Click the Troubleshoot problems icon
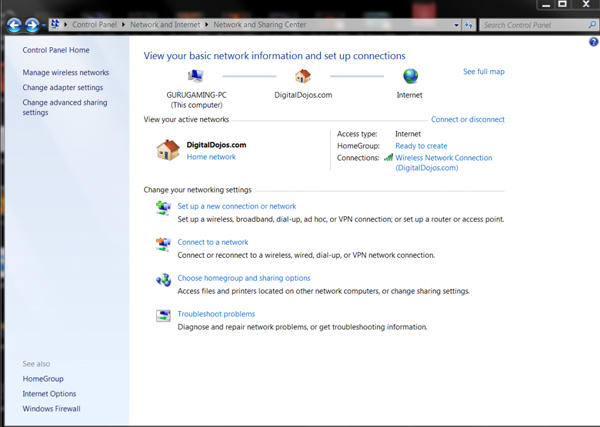Viewport: 600px width, 427px height. 163,315
